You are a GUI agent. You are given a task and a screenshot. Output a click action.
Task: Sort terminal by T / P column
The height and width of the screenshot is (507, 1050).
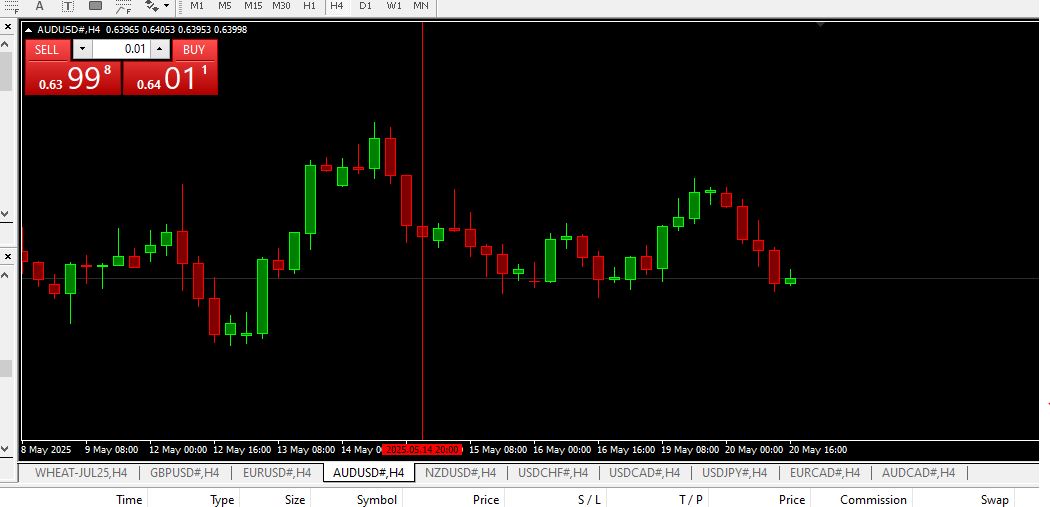click(x=690, y=500)
